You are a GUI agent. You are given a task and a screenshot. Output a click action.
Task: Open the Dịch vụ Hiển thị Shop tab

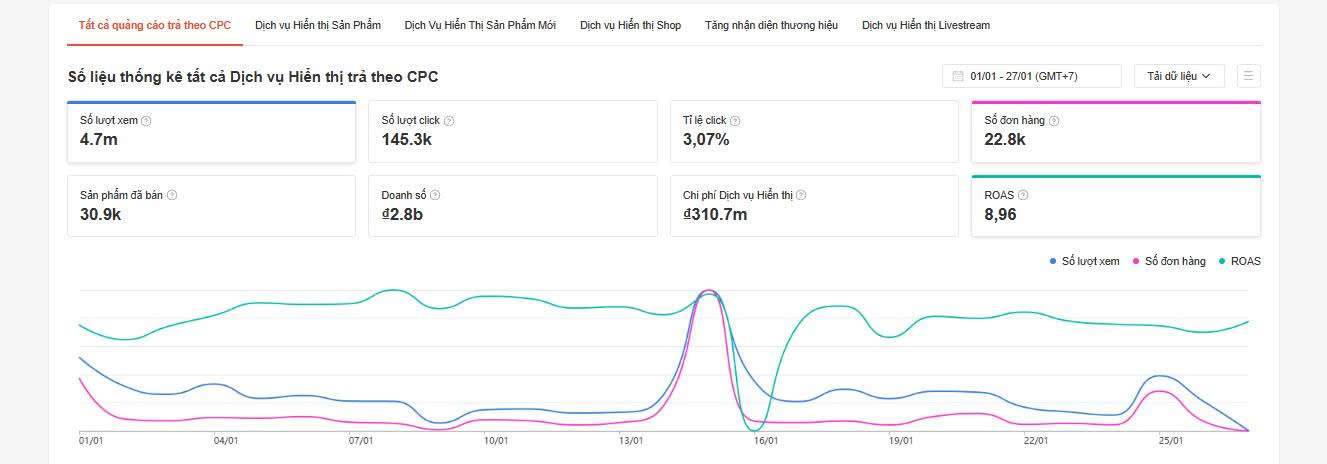[630, 25]
